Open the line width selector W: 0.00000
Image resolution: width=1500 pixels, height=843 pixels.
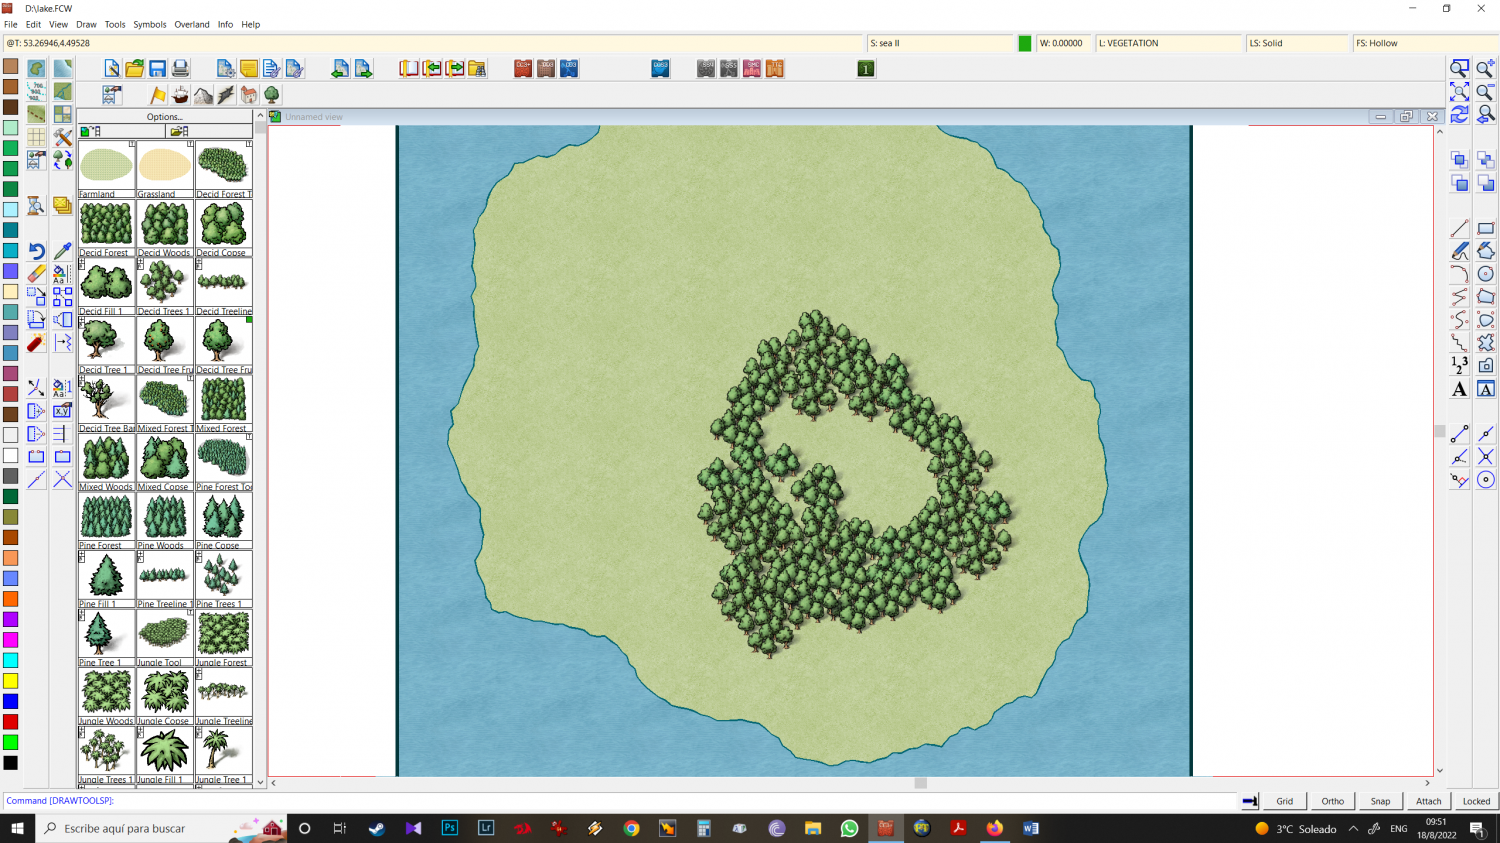1064,43
